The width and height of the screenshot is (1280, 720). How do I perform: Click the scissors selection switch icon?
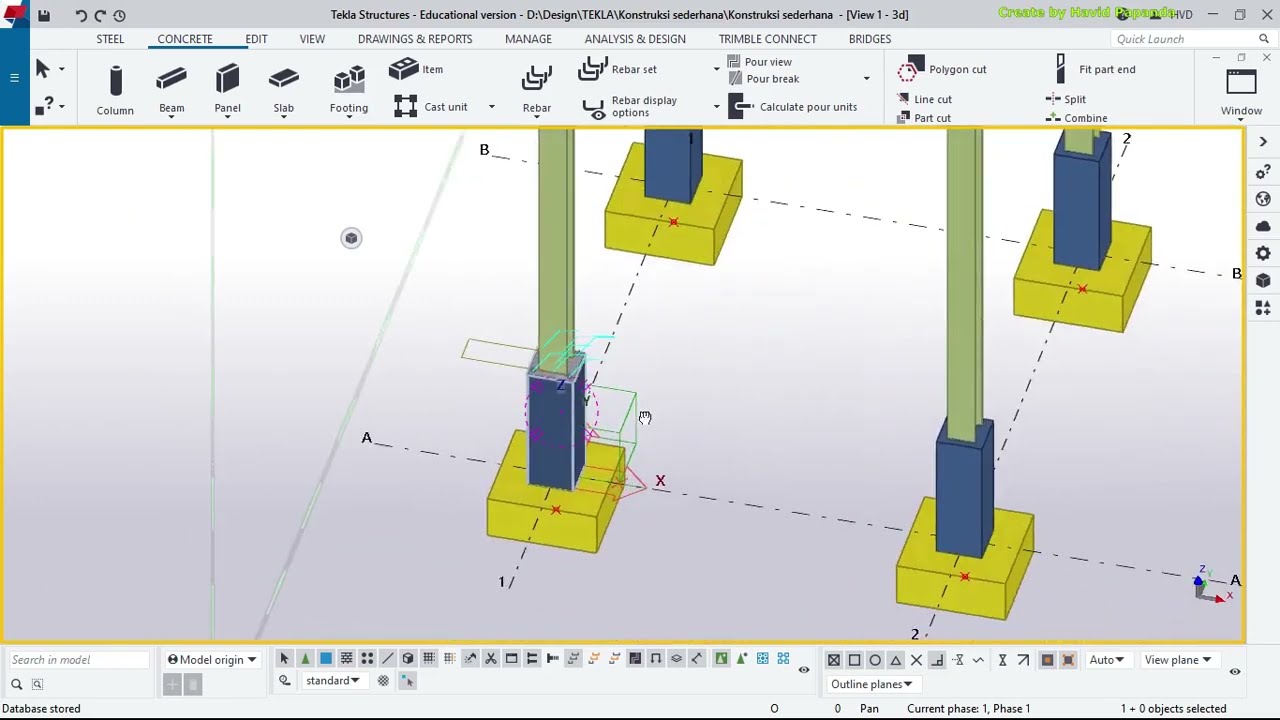click(x=490, y=658)
